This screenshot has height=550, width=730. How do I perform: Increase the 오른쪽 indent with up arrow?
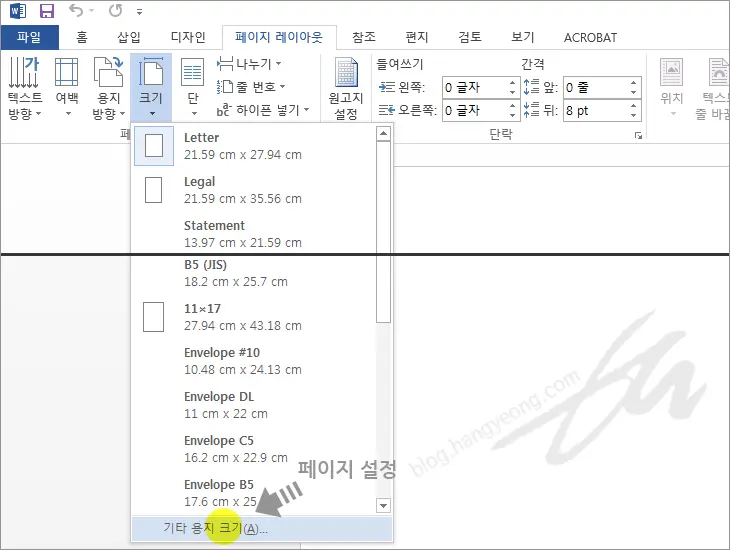click(512, 105)
